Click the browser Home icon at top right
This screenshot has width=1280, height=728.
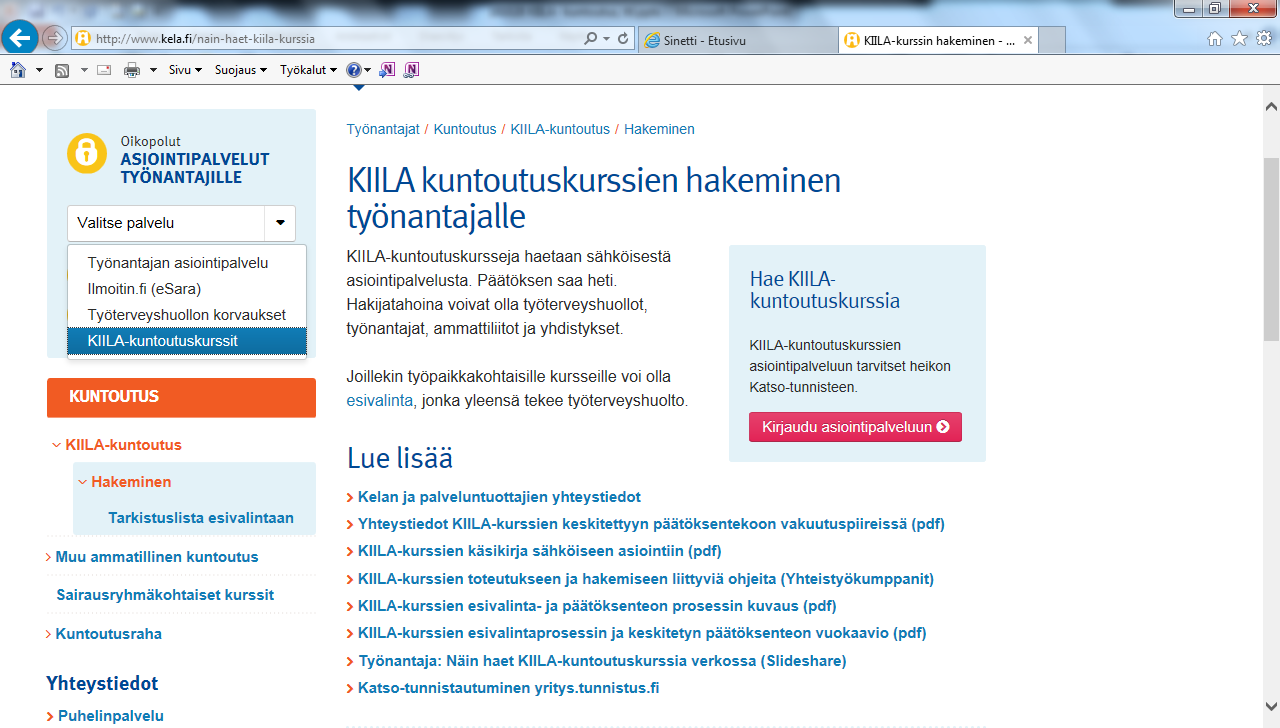(x=1215, y=39)
